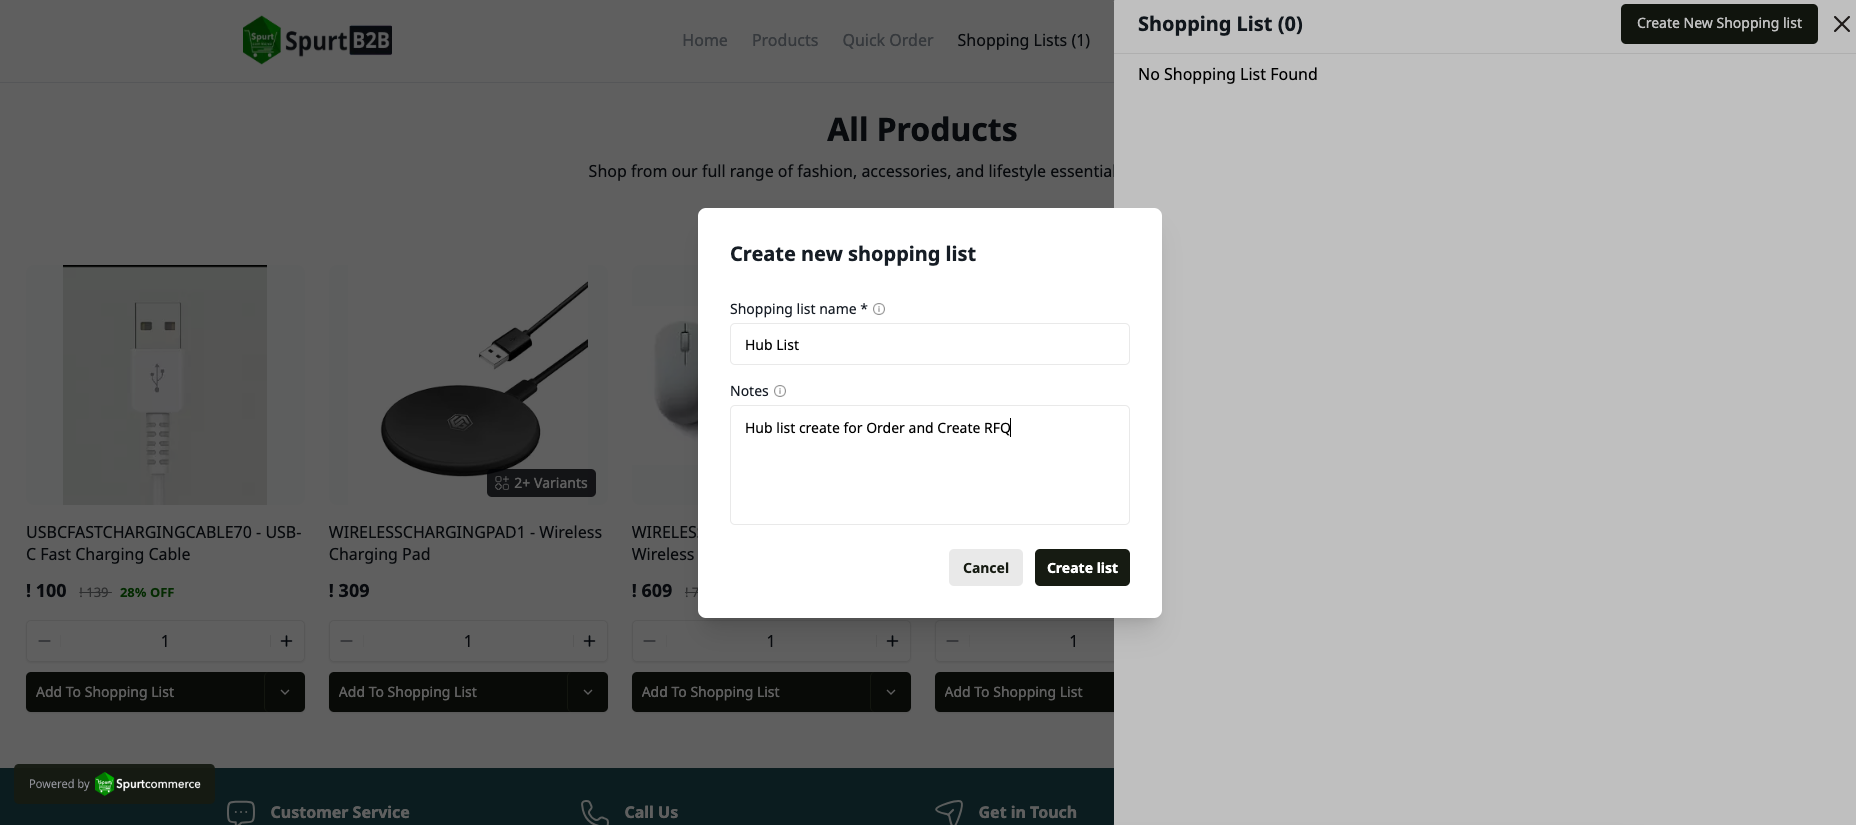Click the Create list button

point(1082,567)
